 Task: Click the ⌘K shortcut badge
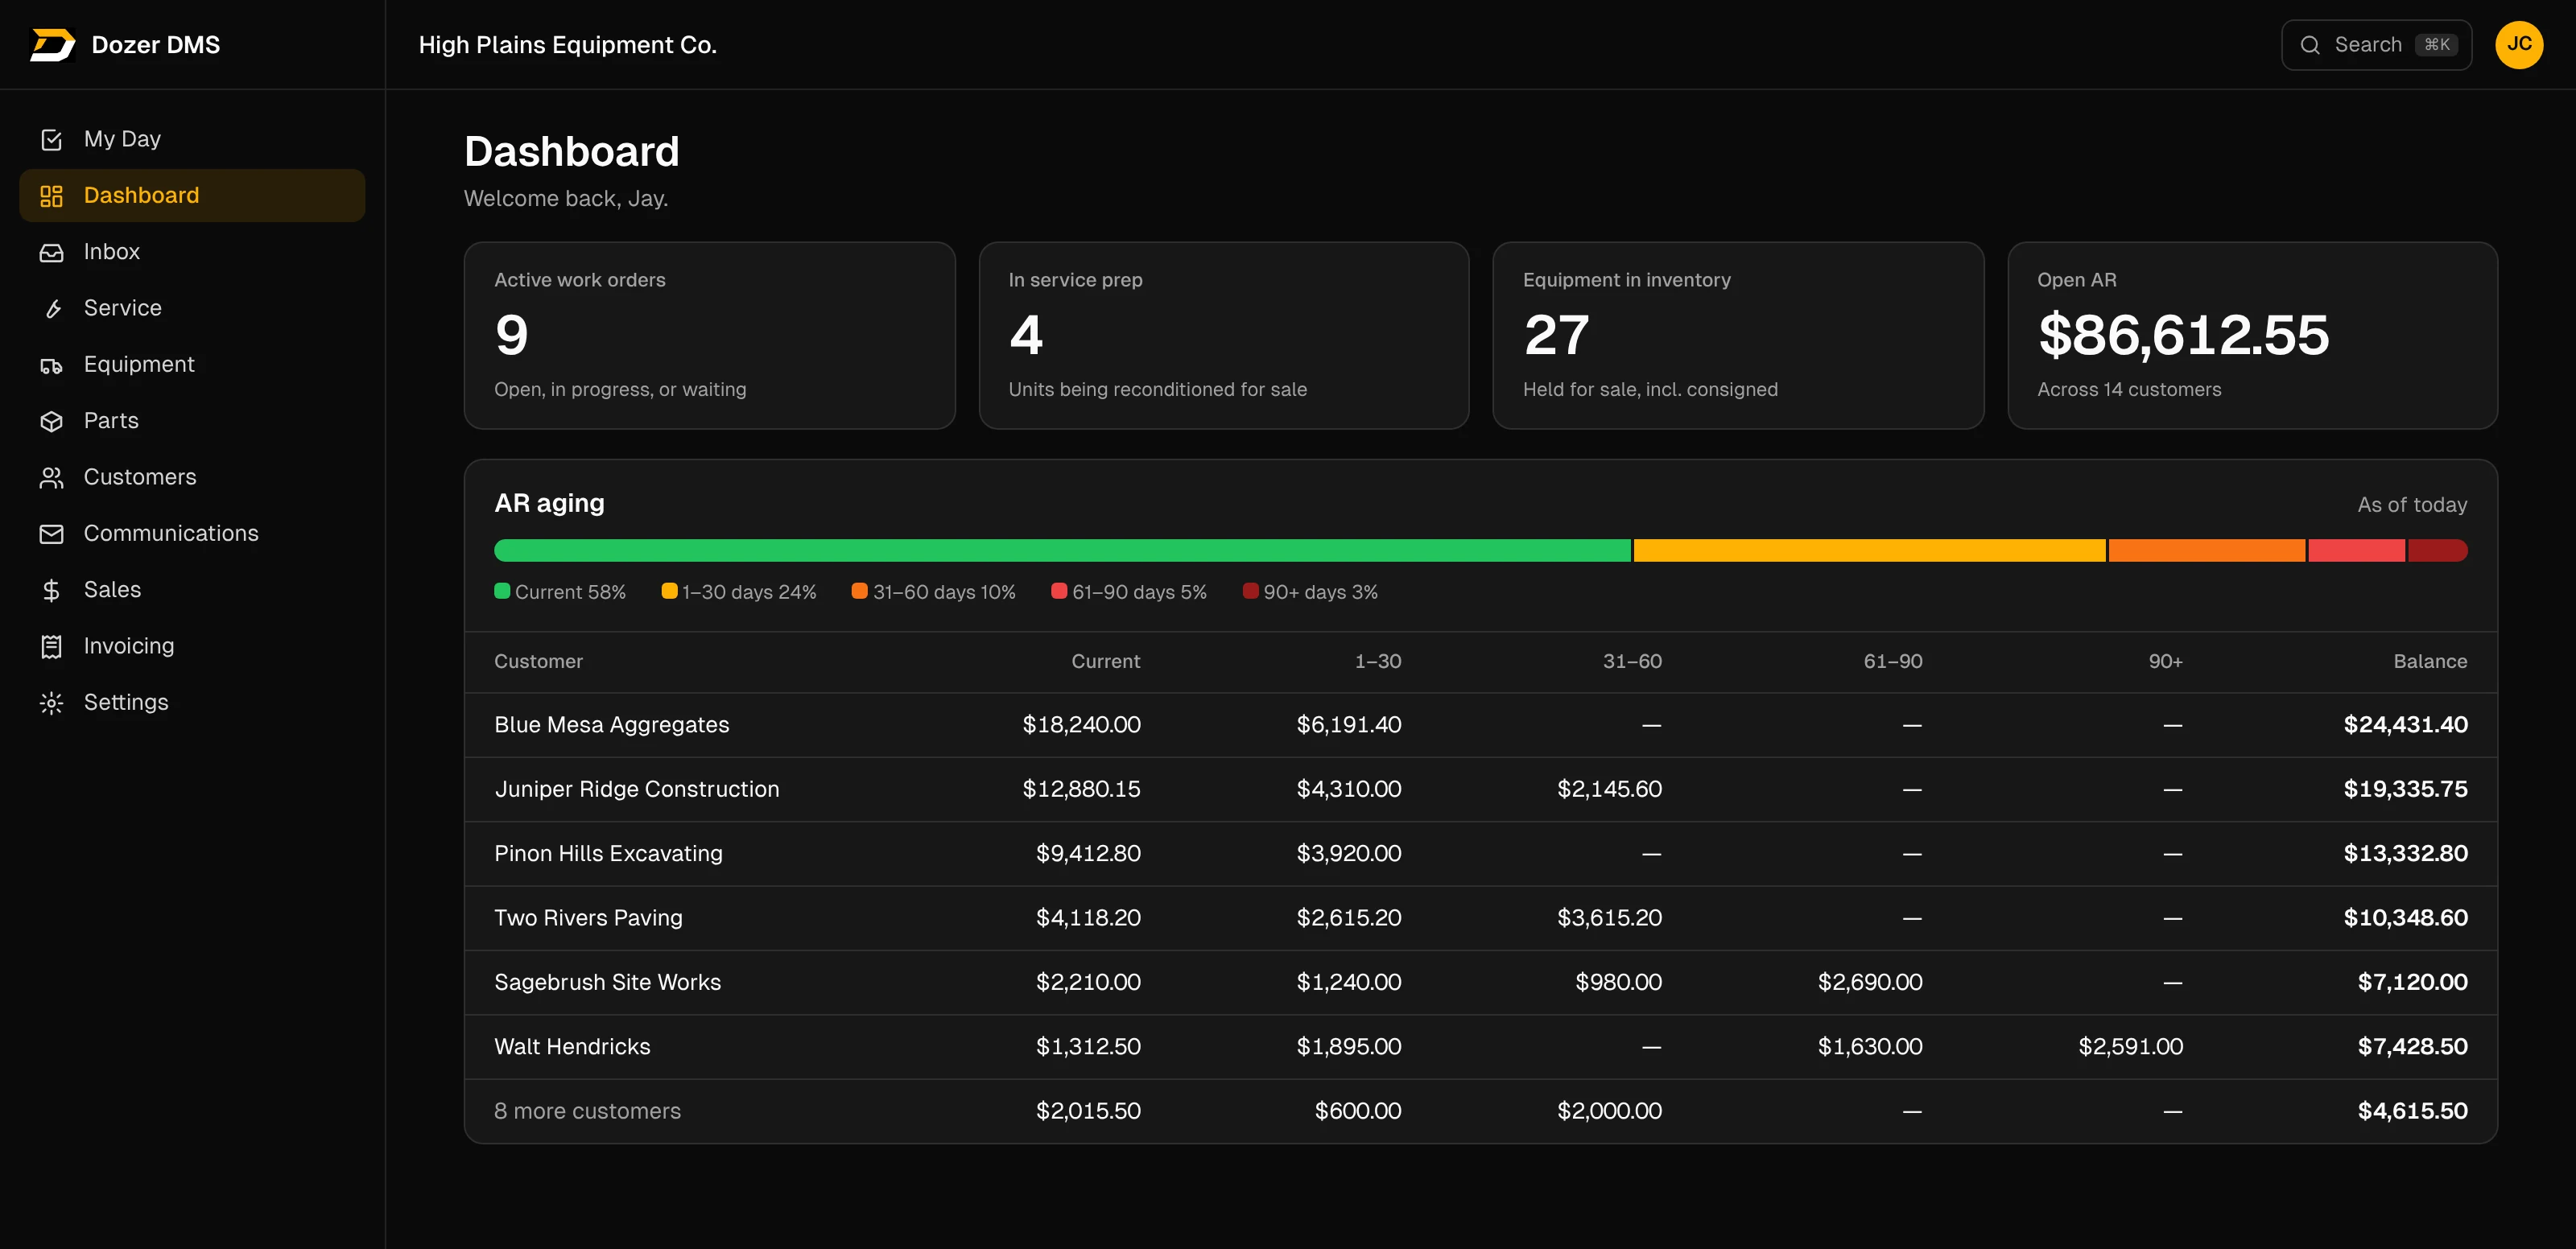(2436, 45)
